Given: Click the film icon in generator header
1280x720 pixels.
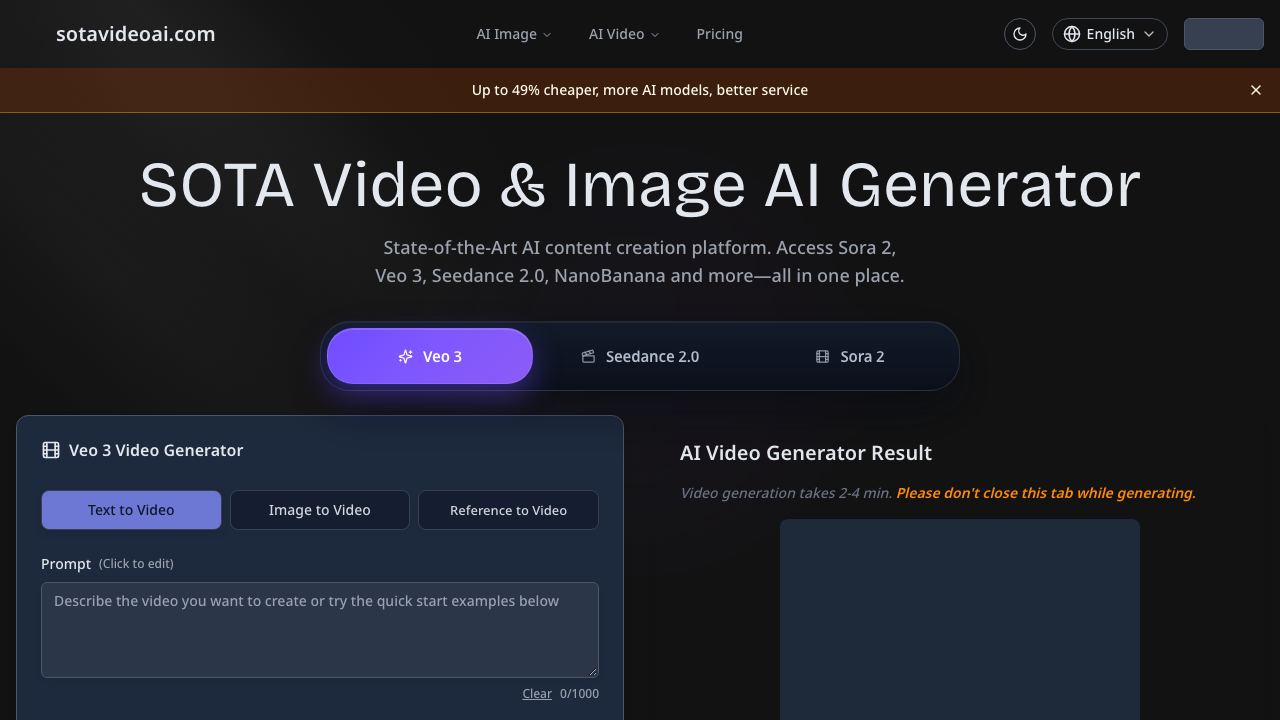Looking at the screenshot, I should (x=51, y=450).
